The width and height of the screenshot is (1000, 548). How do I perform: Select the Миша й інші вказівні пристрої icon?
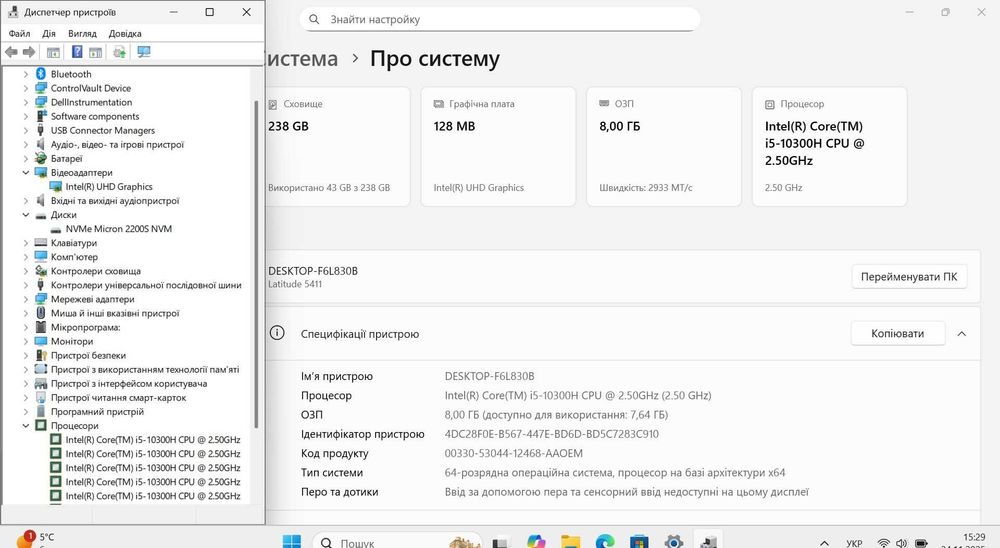[x=41, y=313]
